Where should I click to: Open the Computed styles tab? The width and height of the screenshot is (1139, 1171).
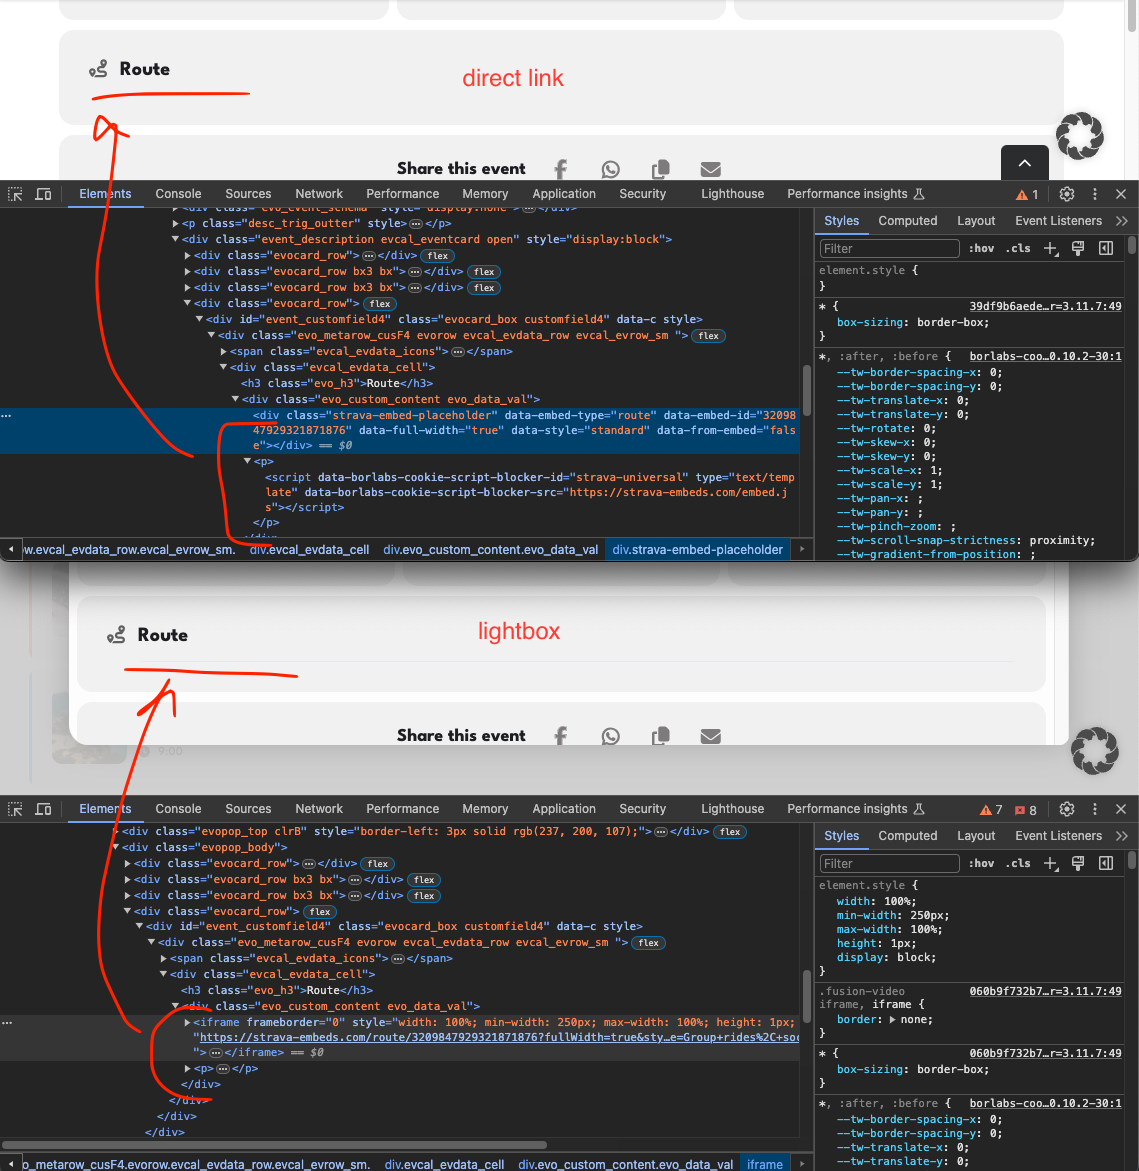click(908, 220)
